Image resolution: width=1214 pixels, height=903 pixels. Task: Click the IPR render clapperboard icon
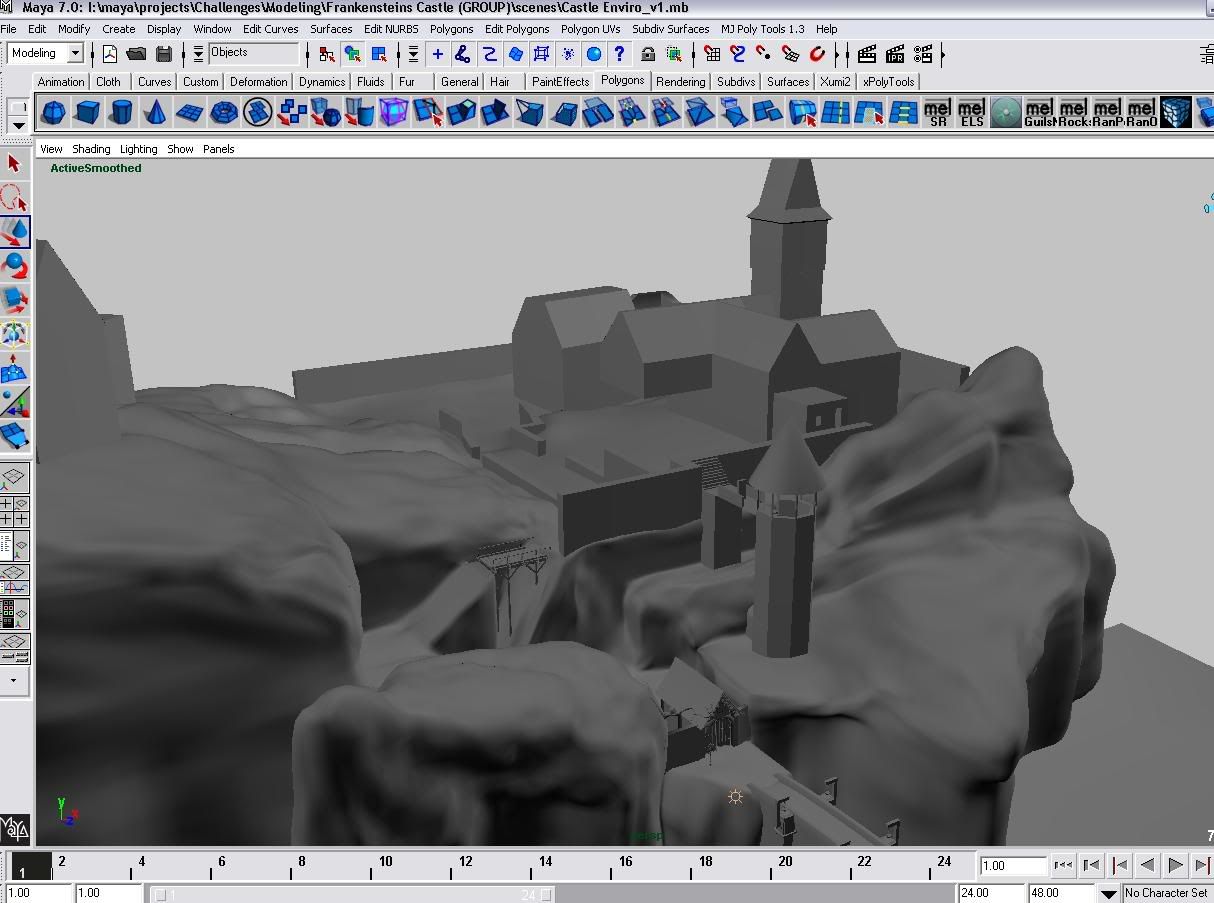(895, 54)
